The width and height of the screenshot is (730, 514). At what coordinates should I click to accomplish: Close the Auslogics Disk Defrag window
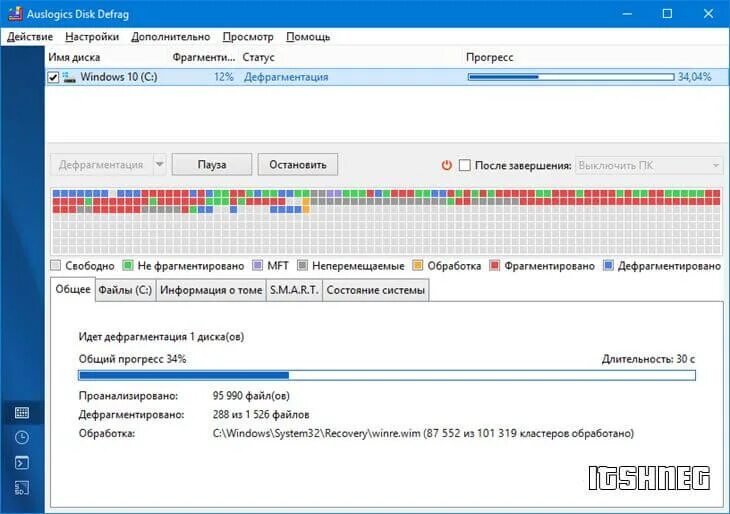pyautogui.click(x=708, y=14)
